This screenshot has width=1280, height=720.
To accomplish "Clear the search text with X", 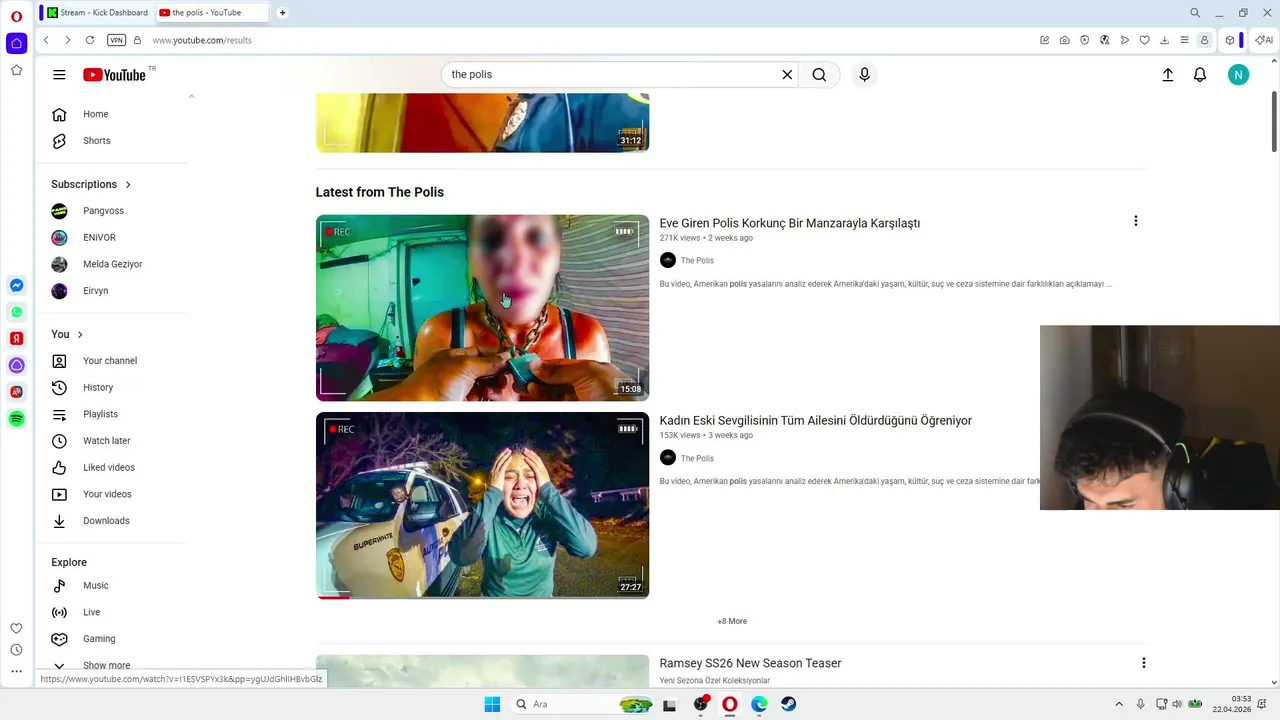I will tap(787, 75).
